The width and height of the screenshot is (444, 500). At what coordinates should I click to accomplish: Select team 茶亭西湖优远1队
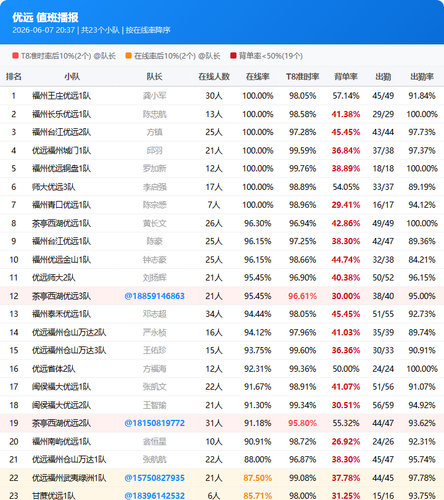pos(61,223)
